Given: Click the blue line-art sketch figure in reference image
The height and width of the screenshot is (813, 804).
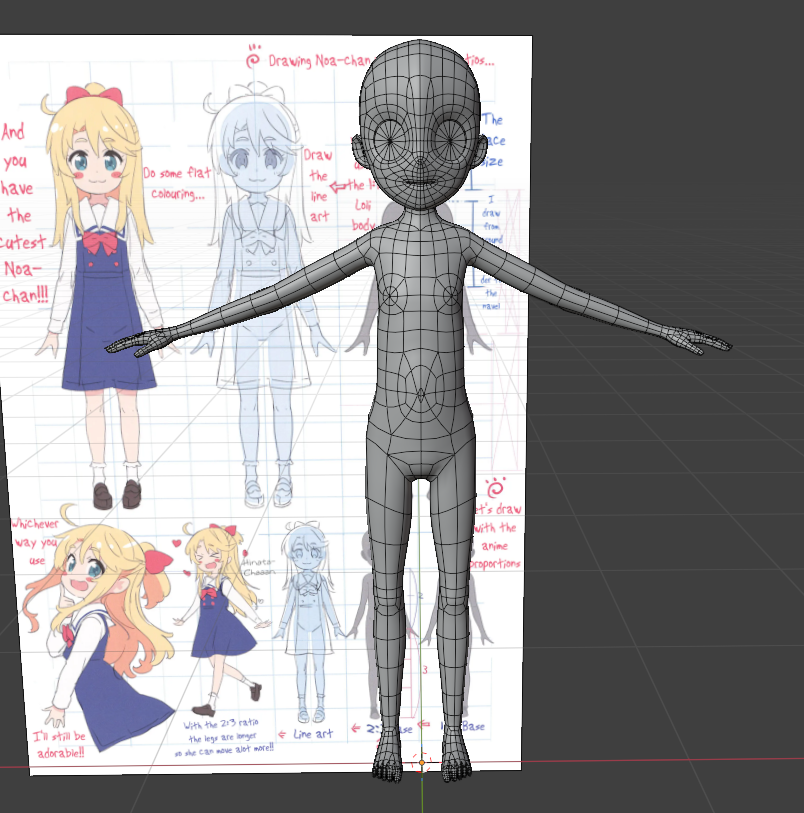Looking at the screenshot, I should pyautogui.click(x=262, y=294).
